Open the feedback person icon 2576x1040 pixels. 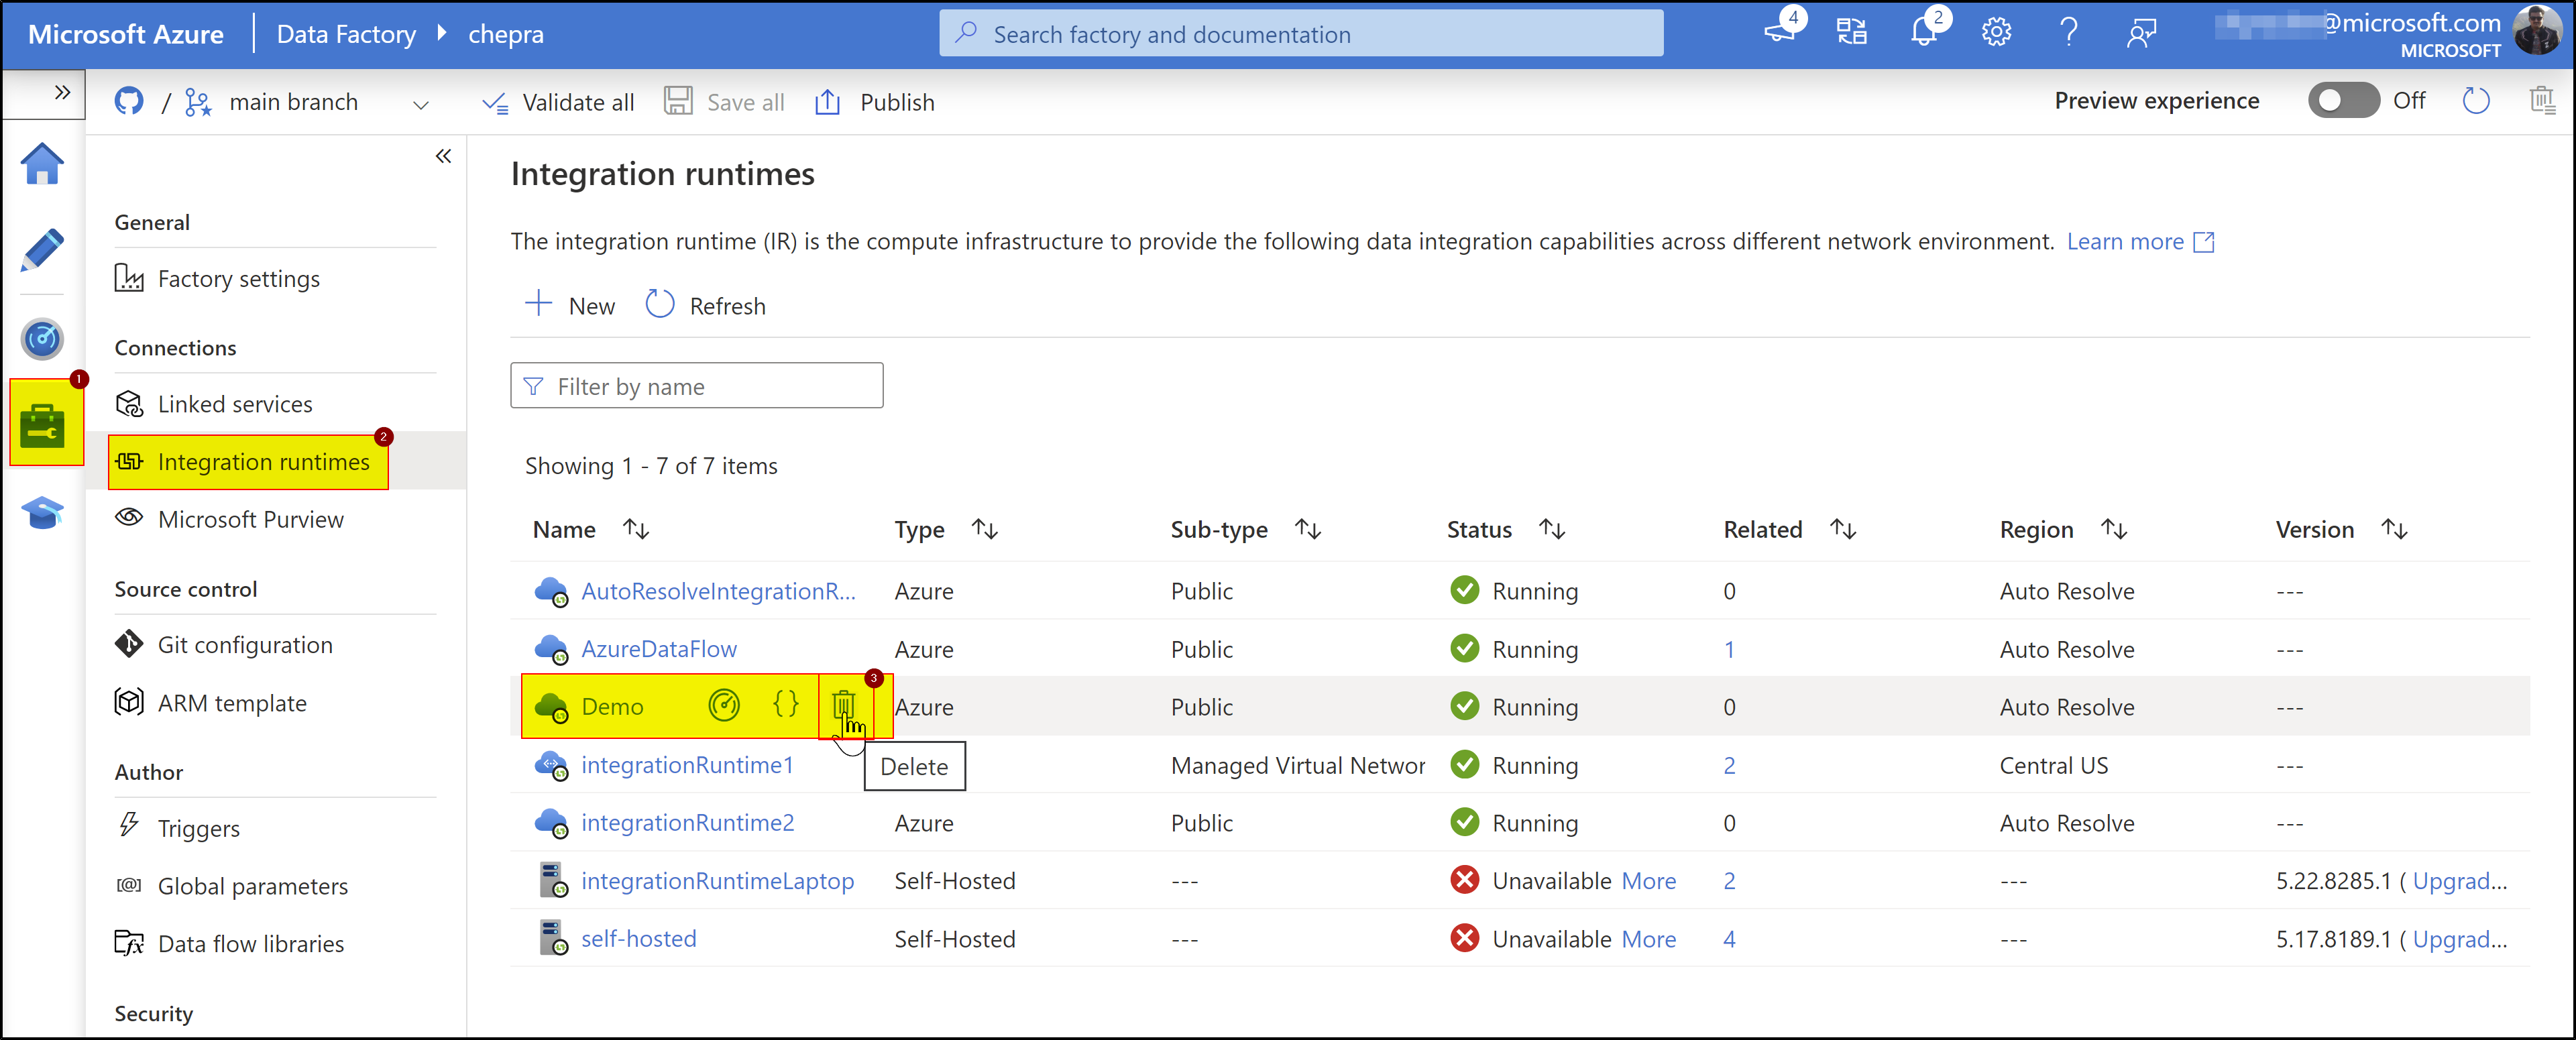point(2141,33)
